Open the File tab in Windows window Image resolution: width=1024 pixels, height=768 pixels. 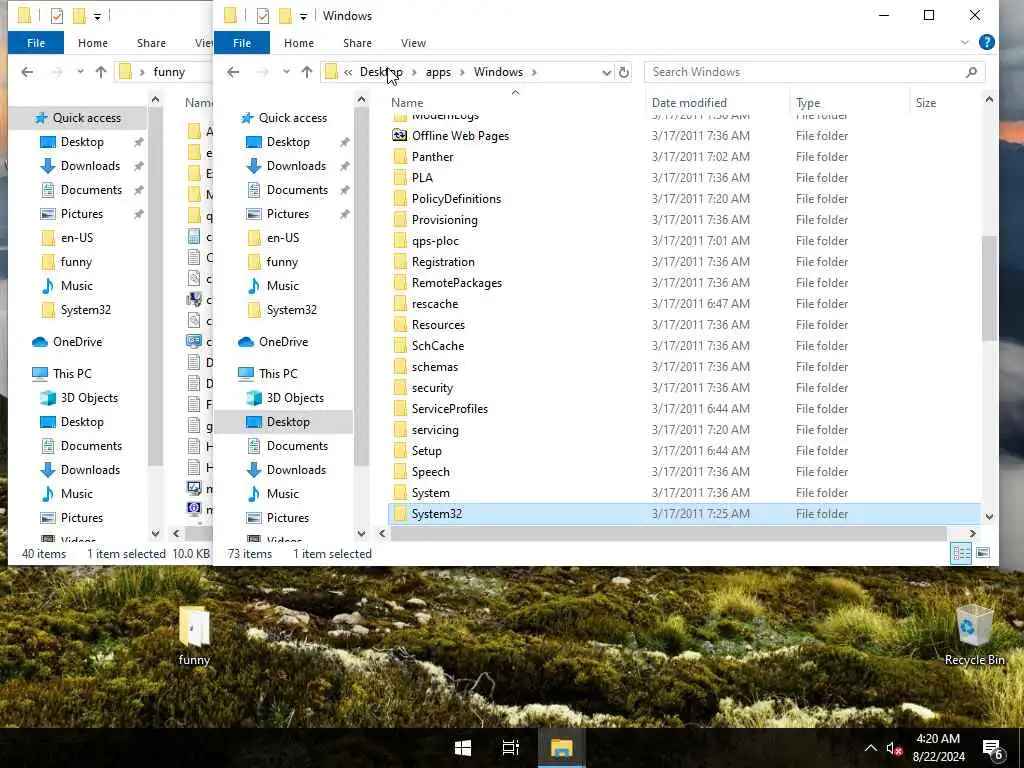[242, 42]
